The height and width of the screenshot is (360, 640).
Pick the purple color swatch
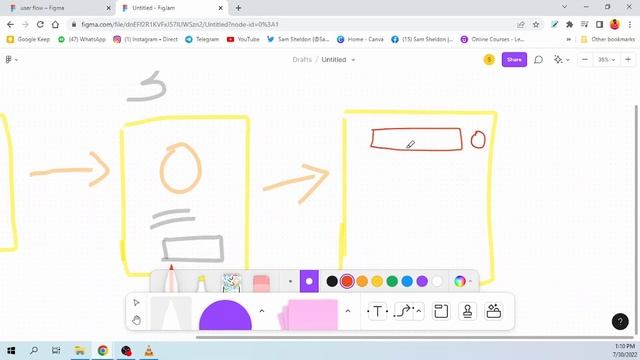click(422, 281)
